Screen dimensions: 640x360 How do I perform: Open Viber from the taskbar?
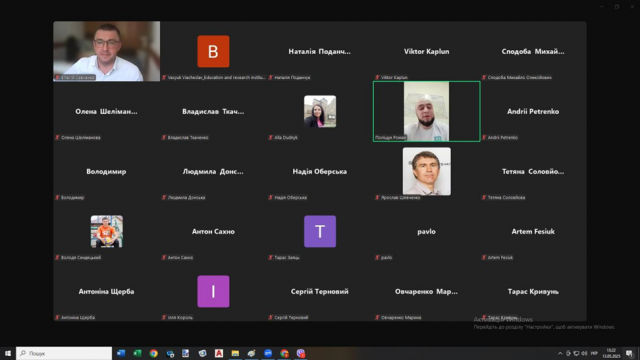pos(301,353)
